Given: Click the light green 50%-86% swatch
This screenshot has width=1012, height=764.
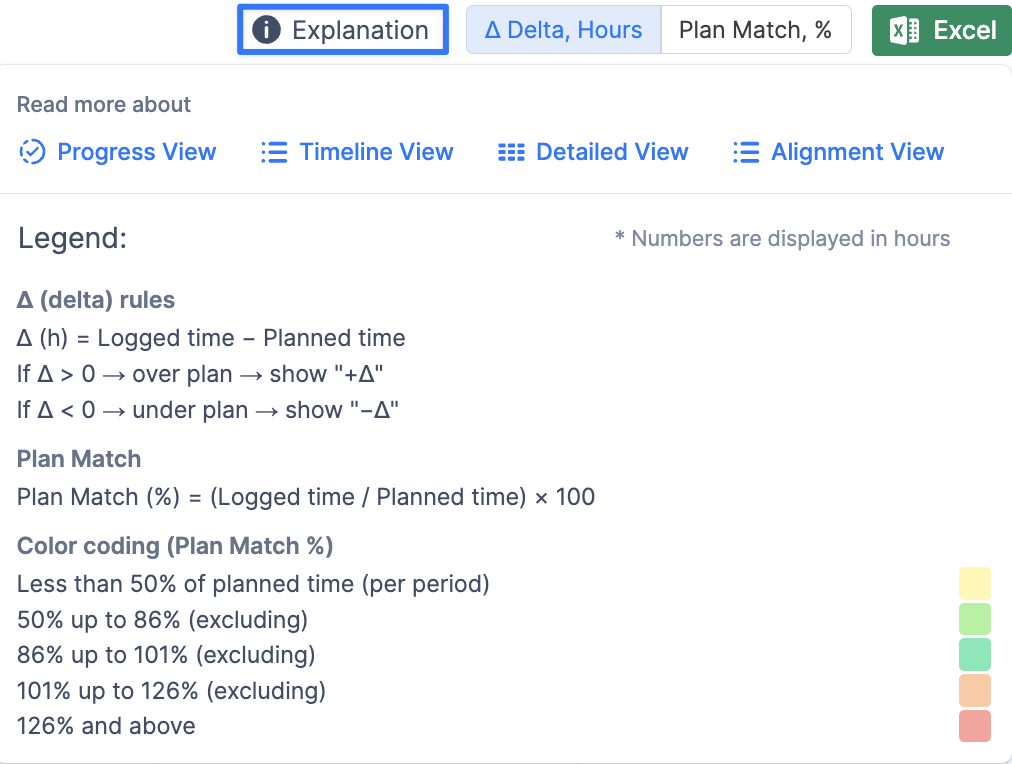Looking at the screenshot, I should pos(975,619).
